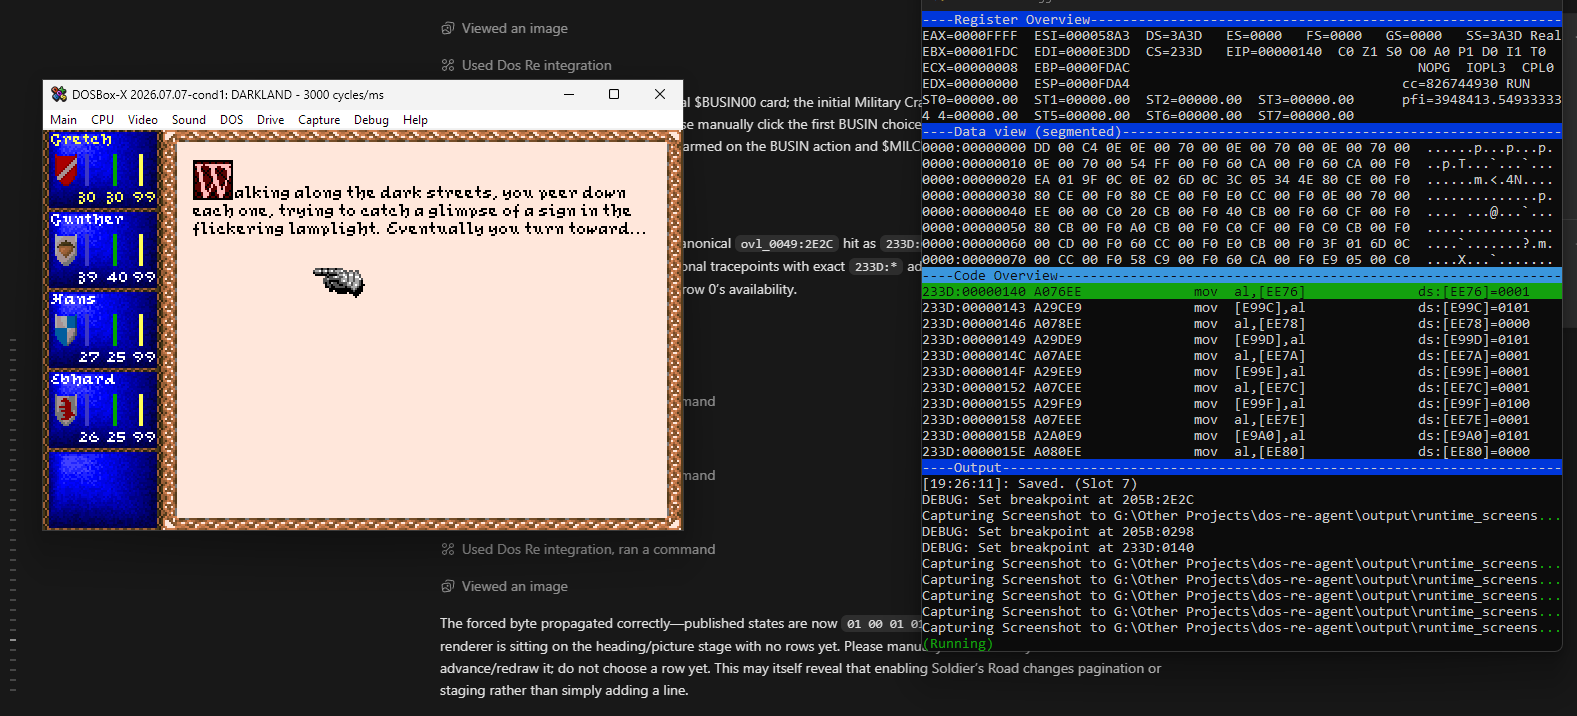Open the Sound menu in DOSBox-X
Image resolution: width=1577 pixels, height=716 pixels.
coord(189,119)
